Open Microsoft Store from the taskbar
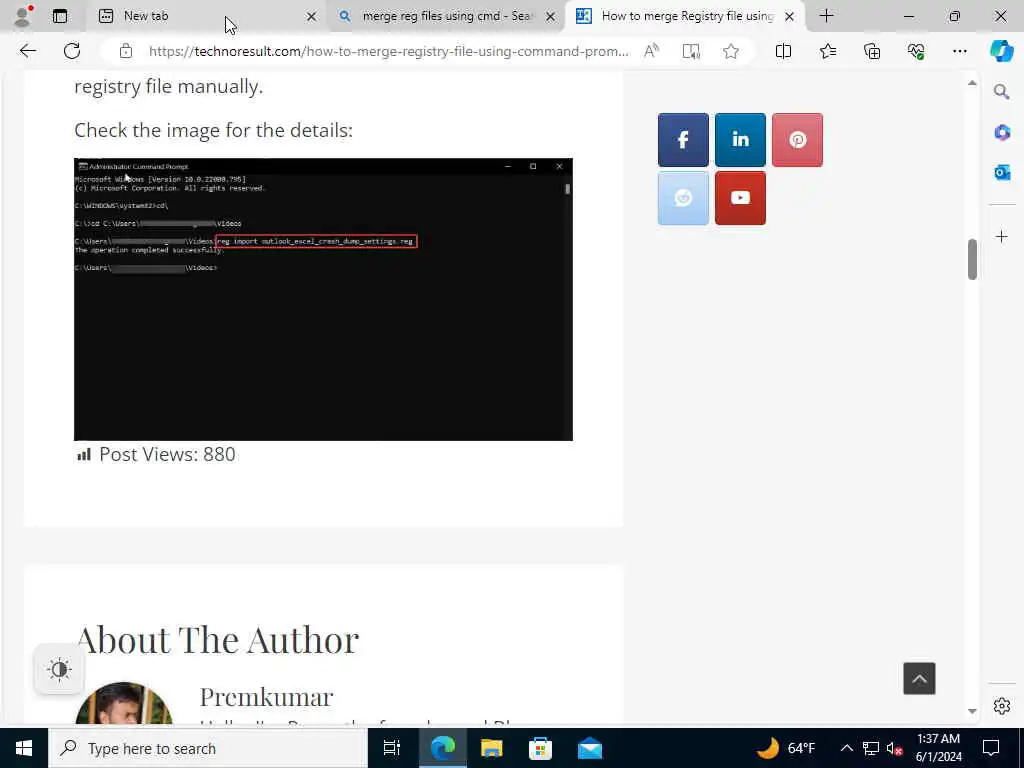Image resolution: width=1024 pixels, height=768 pixels. pyautogui.click(x=540, y=748)
